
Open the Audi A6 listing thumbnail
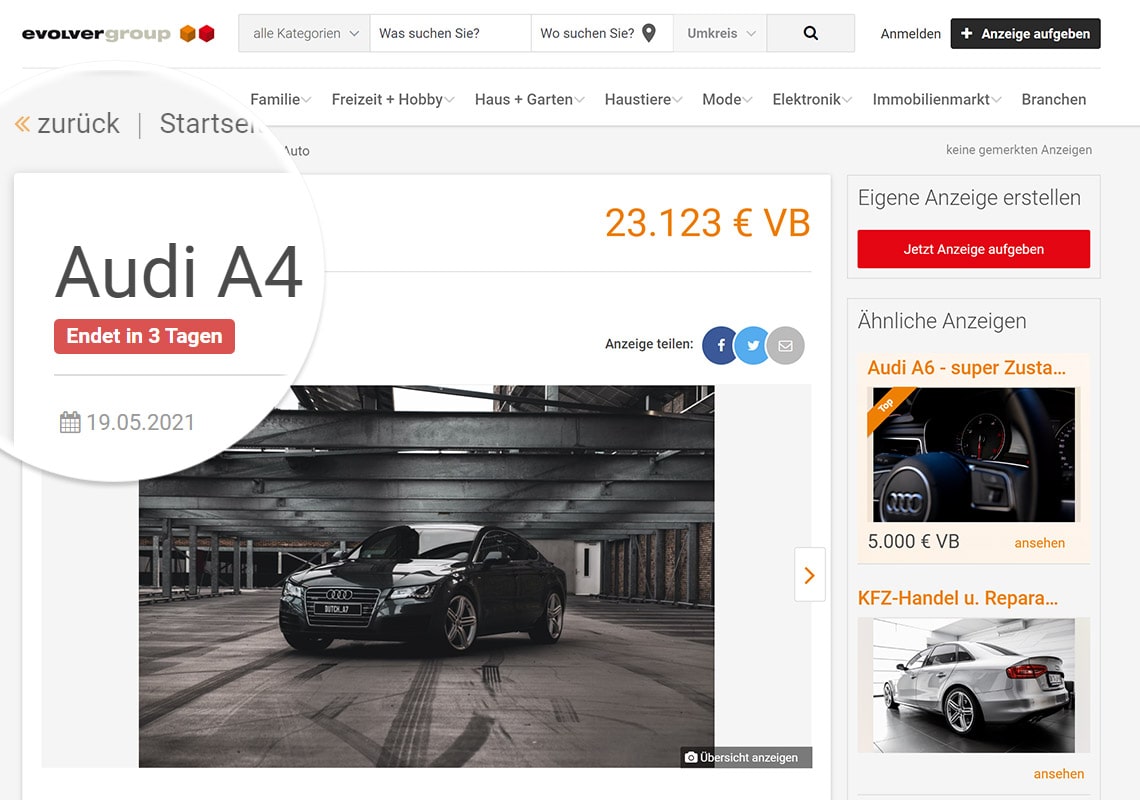click(x=973, y=454)
